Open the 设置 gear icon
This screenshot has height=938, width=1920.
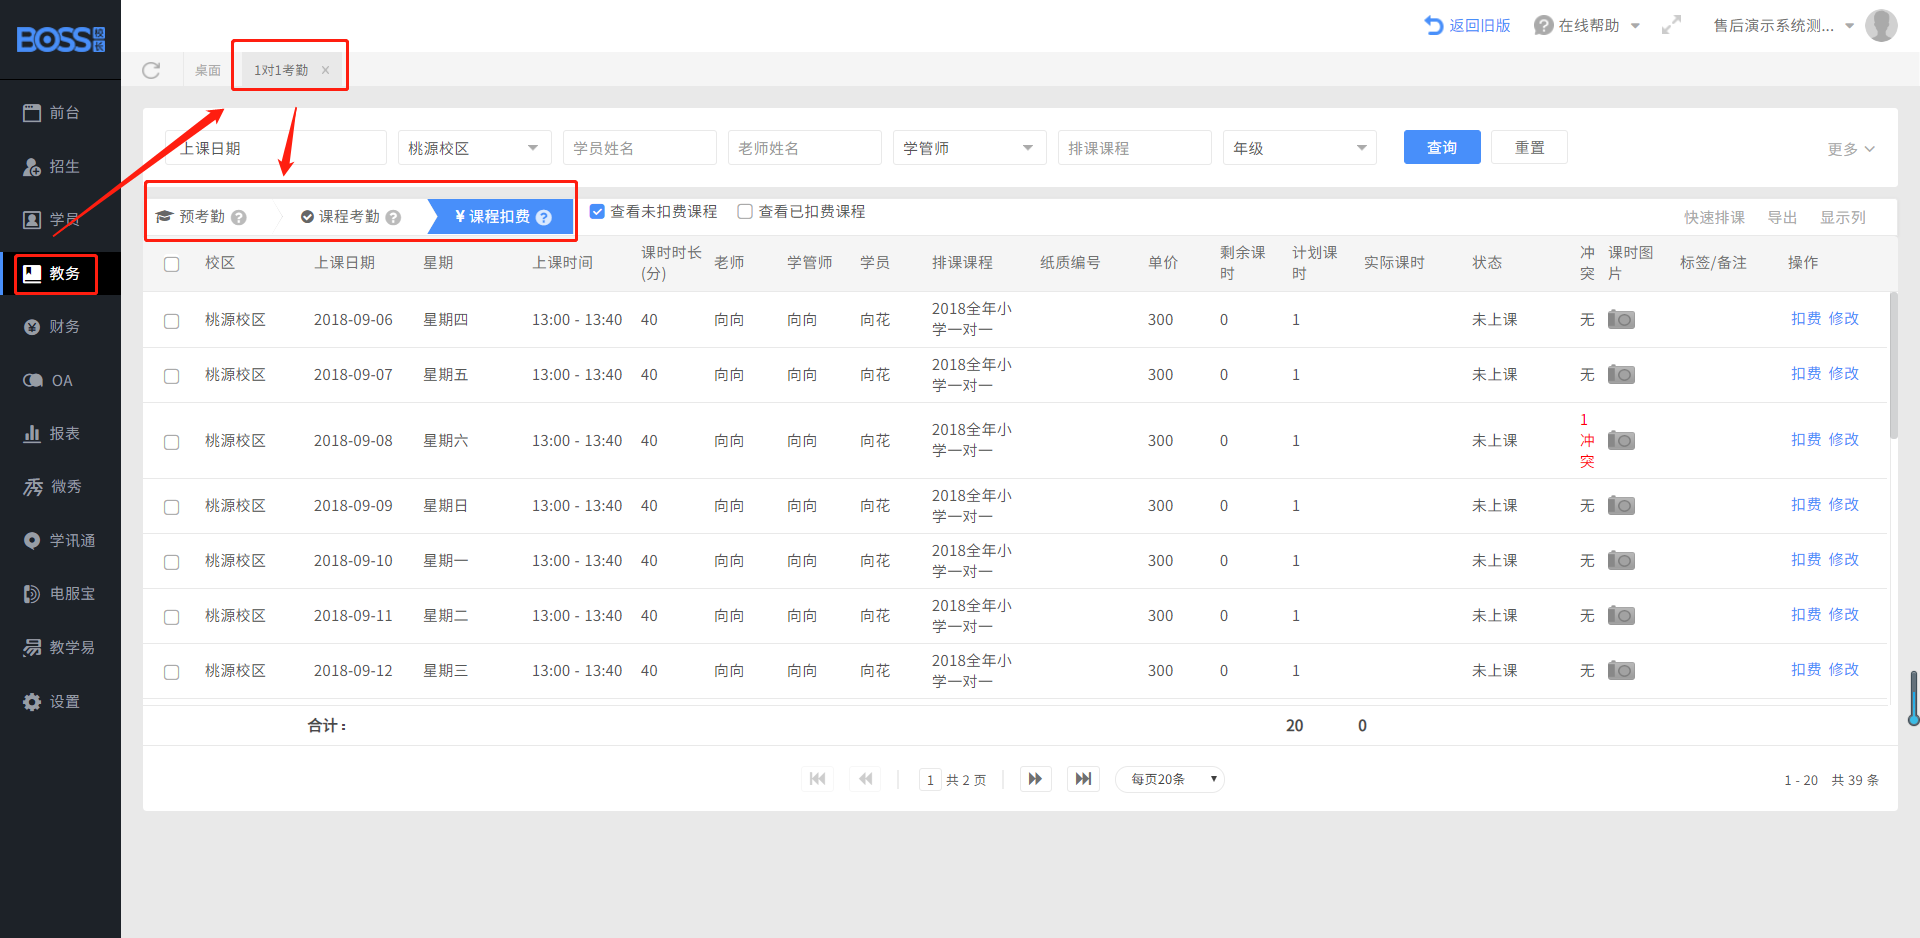point(32,702)
